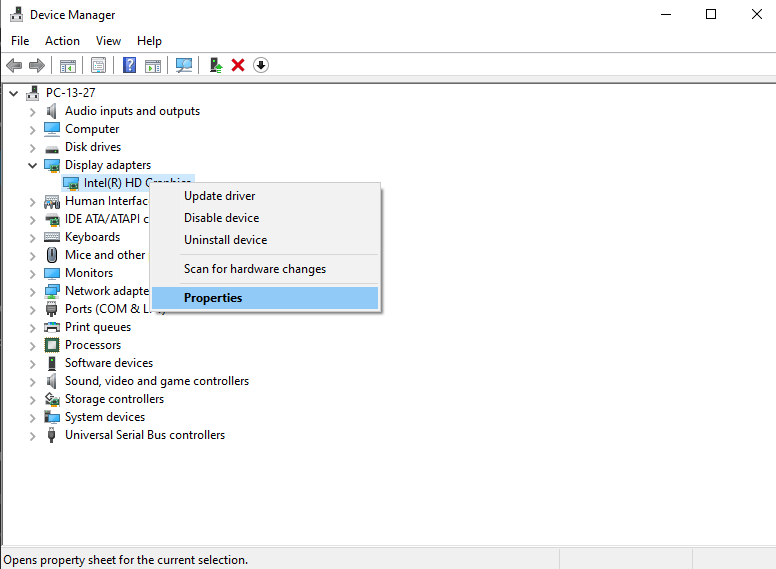This screenshot has height=569, width=776.
Task: Click the Update device driver toolbar icon
Action: click(x=215, y=65)
